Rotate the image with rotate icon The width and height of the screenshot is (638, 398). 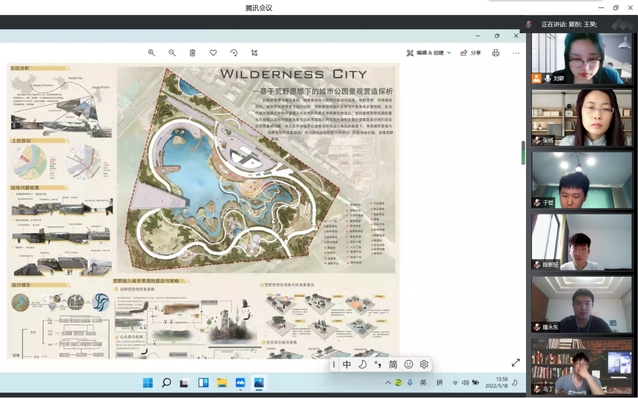coord(234,52)
